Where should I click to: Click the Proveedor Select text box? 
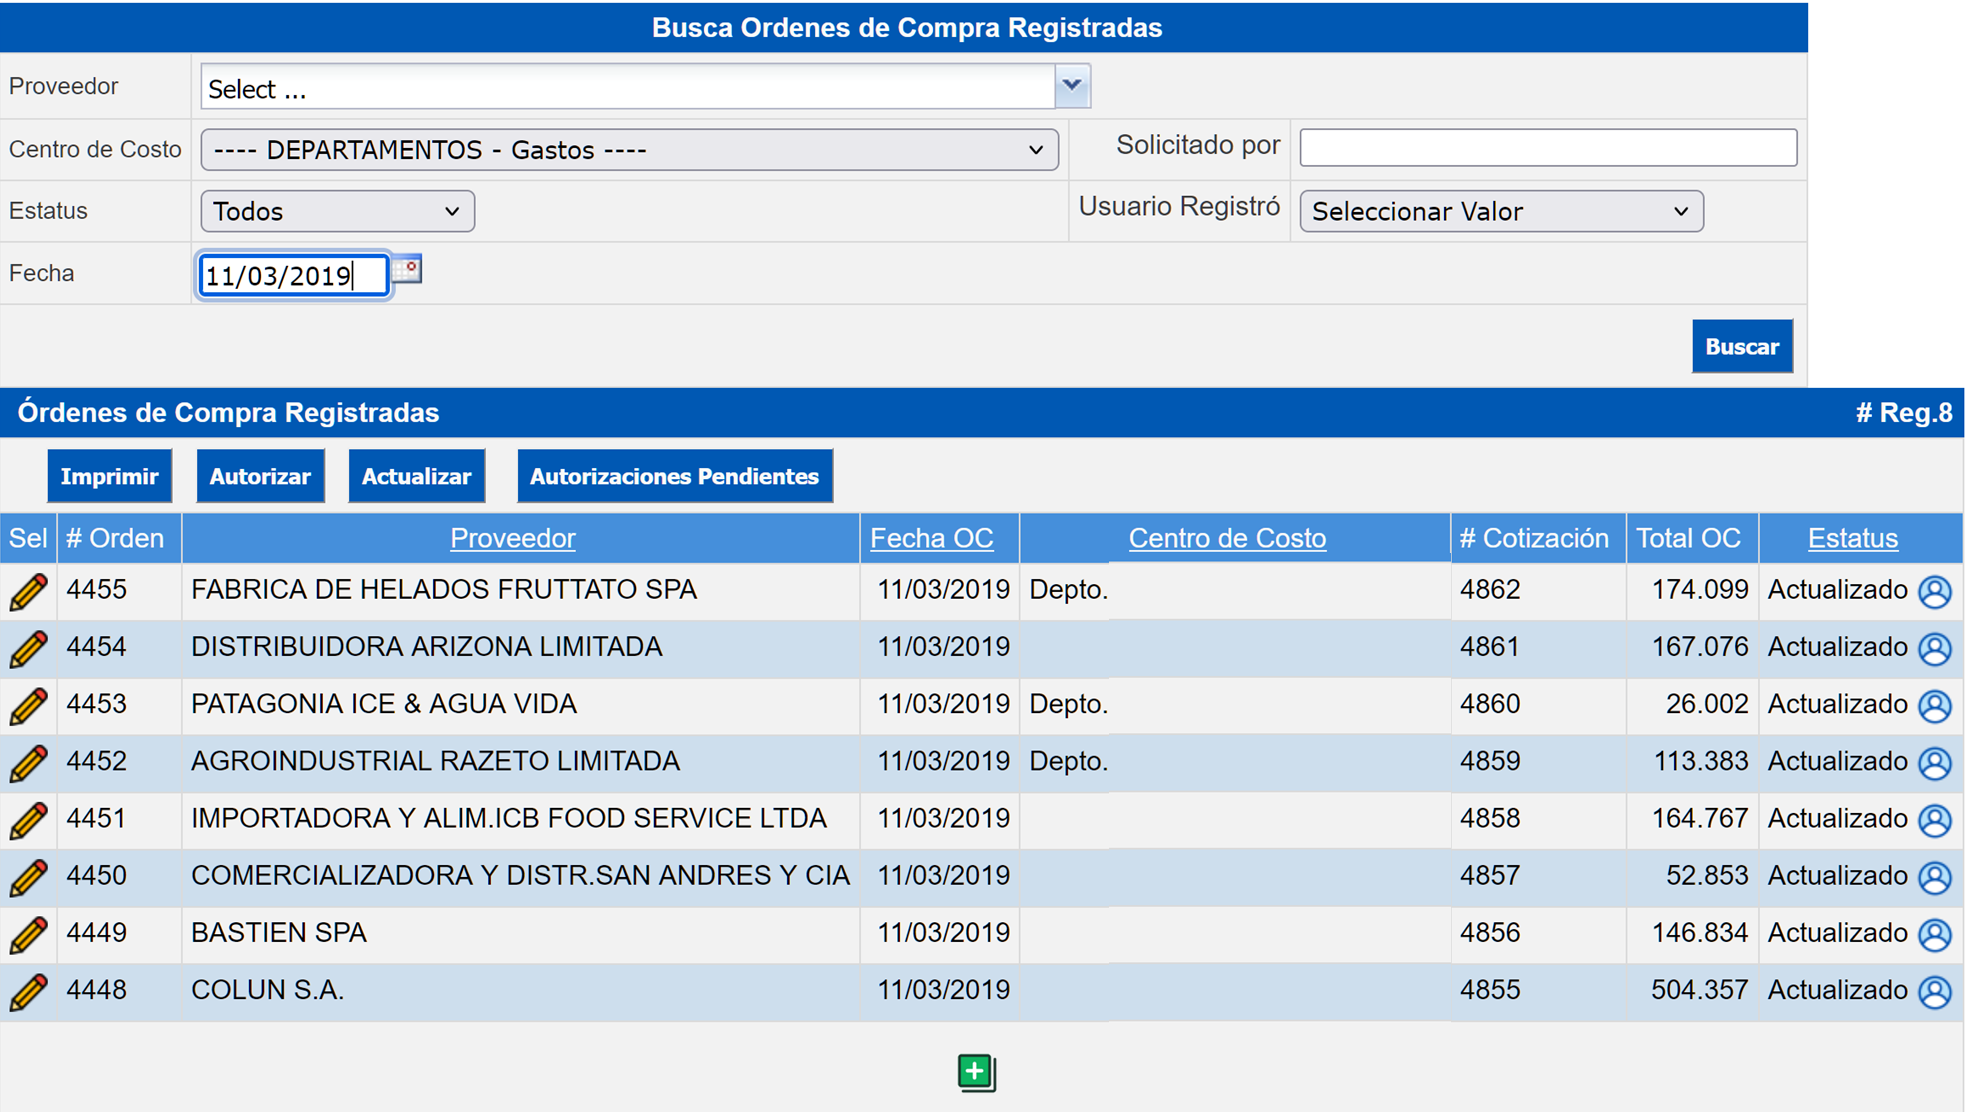tap(628, 88)
